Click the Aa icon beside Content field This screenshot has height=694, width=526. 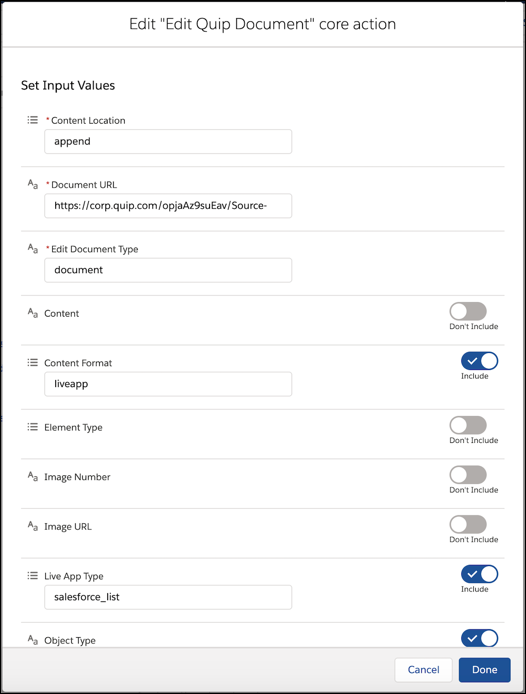33,313
